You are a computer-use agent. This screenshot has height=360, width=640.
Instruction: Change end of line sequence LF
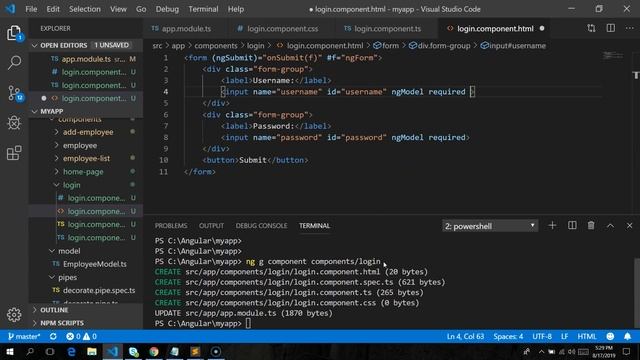coord(564,336)
